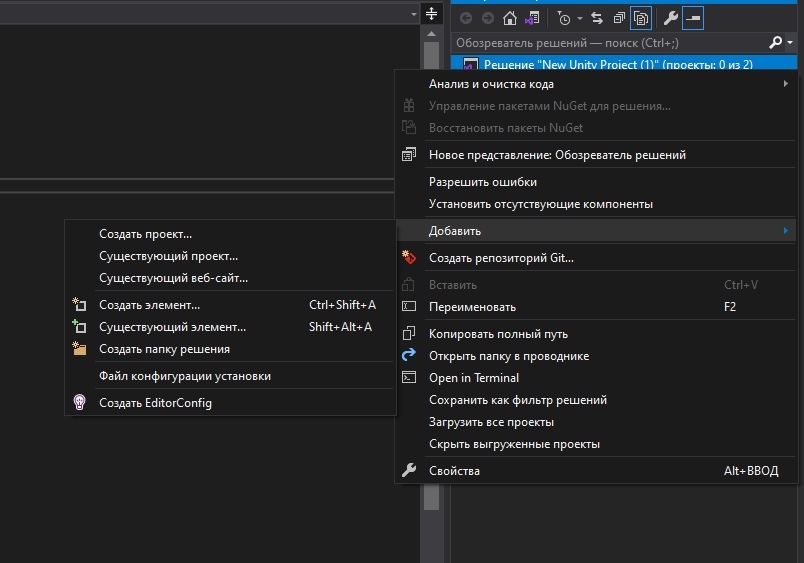Click the pending changes filter clock icon
The height and width of the screenshot is (563, 804).
(563, 18)
